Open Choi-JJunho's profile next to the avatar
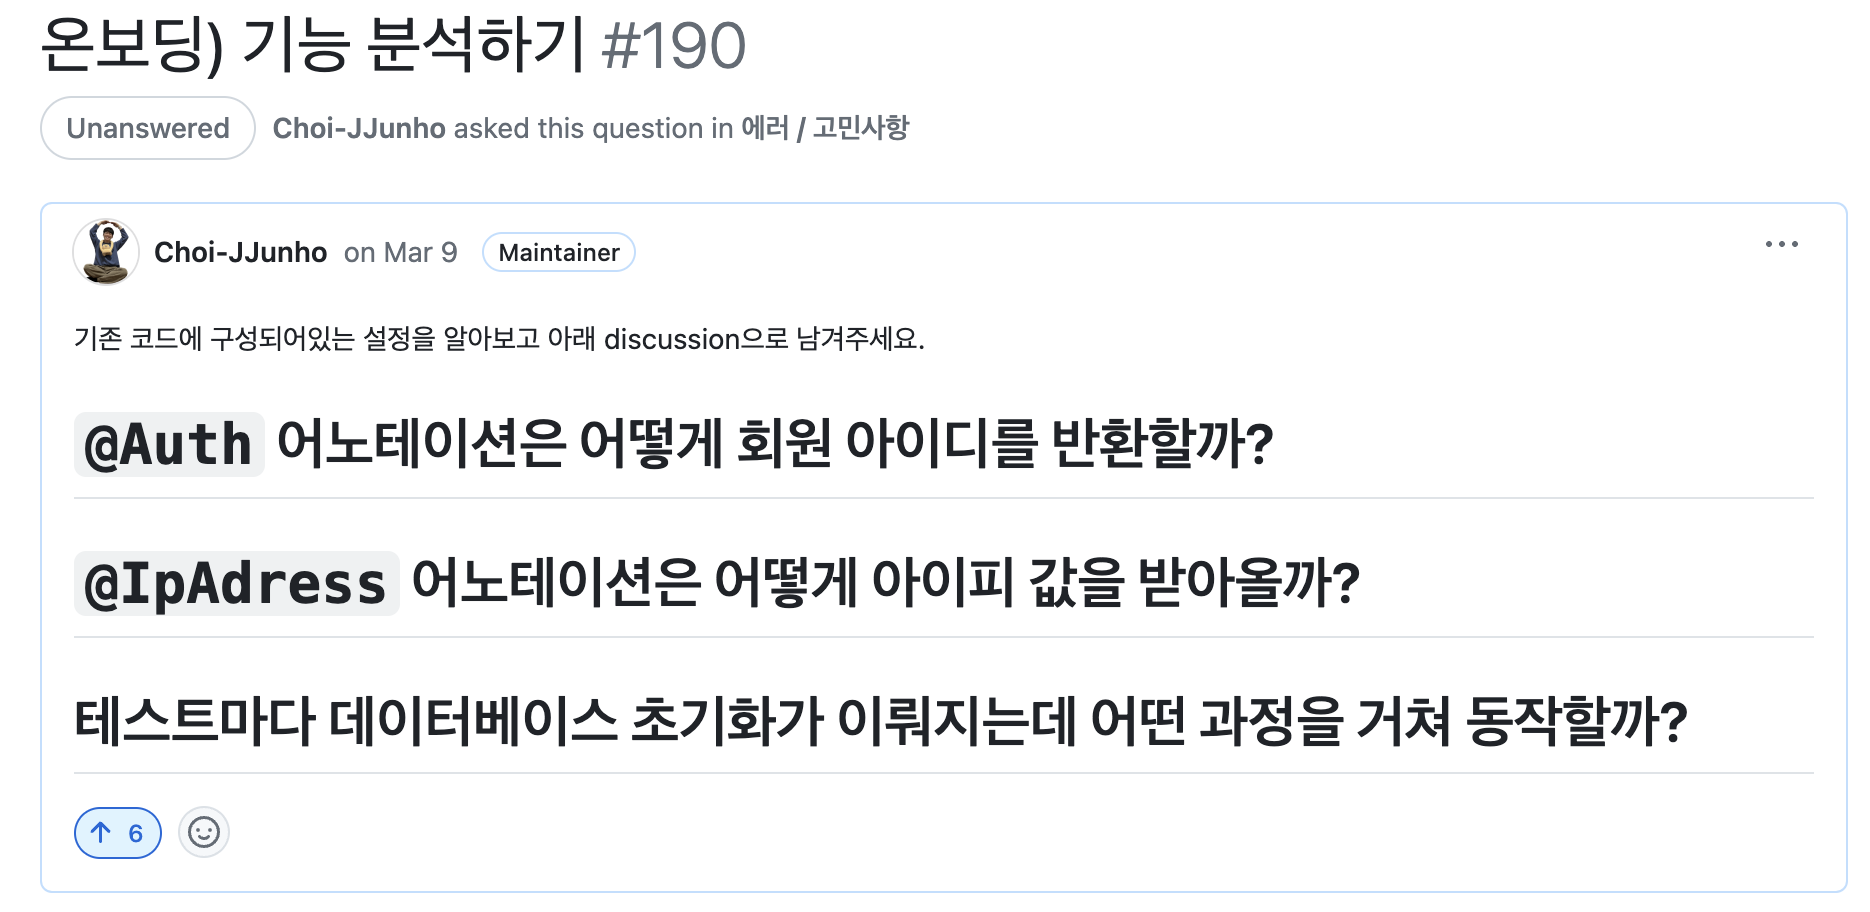1870x912 pixels. pyautogui.click(x=240, y=253)
